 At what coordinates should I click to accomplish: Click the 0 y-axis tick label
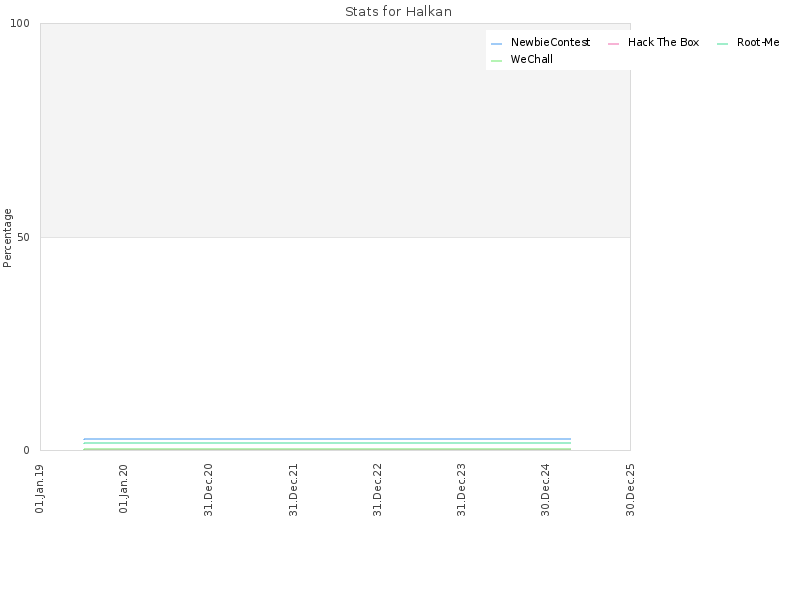[x=27, y=450]
